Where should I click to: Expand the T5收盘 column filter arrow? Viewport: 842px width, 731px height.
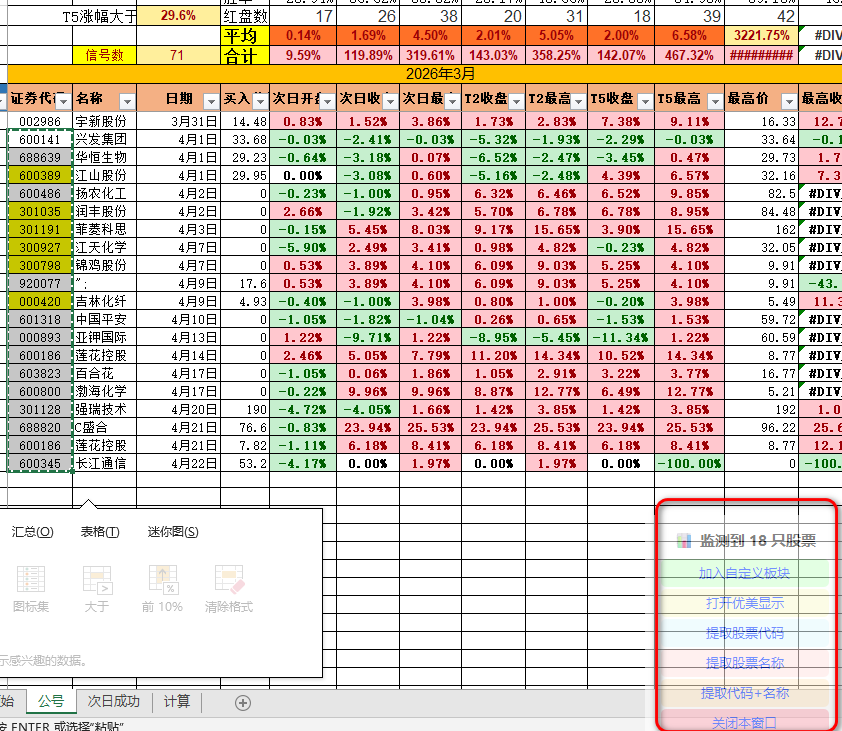click(x=644, y=100)
